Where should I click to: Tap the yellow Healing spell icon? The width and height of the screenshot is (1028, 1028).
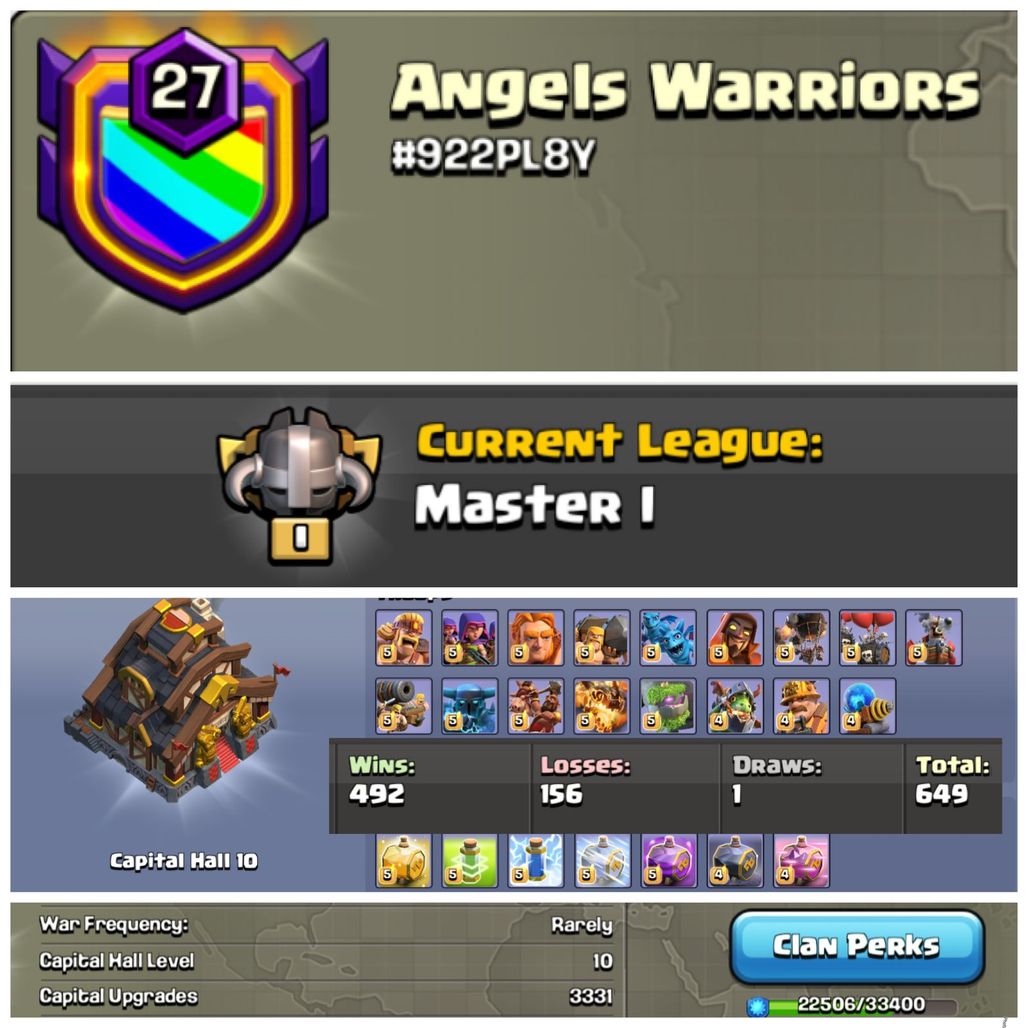pos(403,861)
